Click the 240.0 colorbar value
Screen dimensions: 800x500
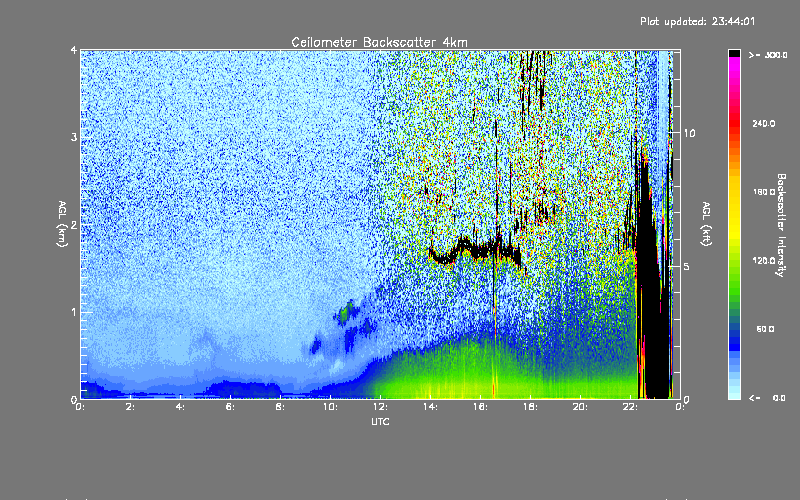[x=764, y=123]
